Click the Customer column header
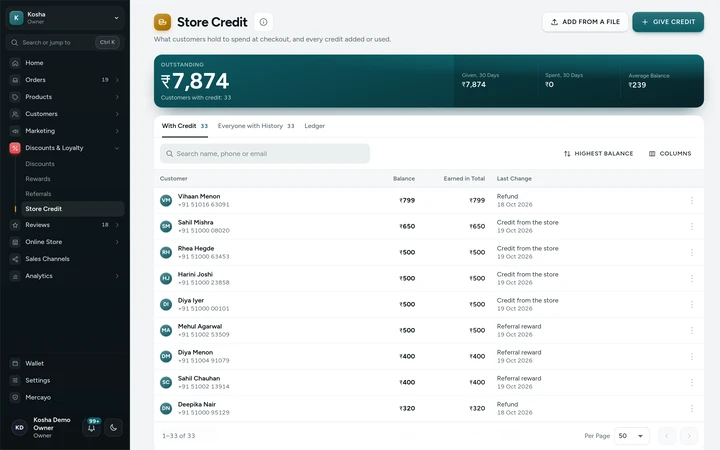This screenshot has width=720, height=450. click(174, 179)
